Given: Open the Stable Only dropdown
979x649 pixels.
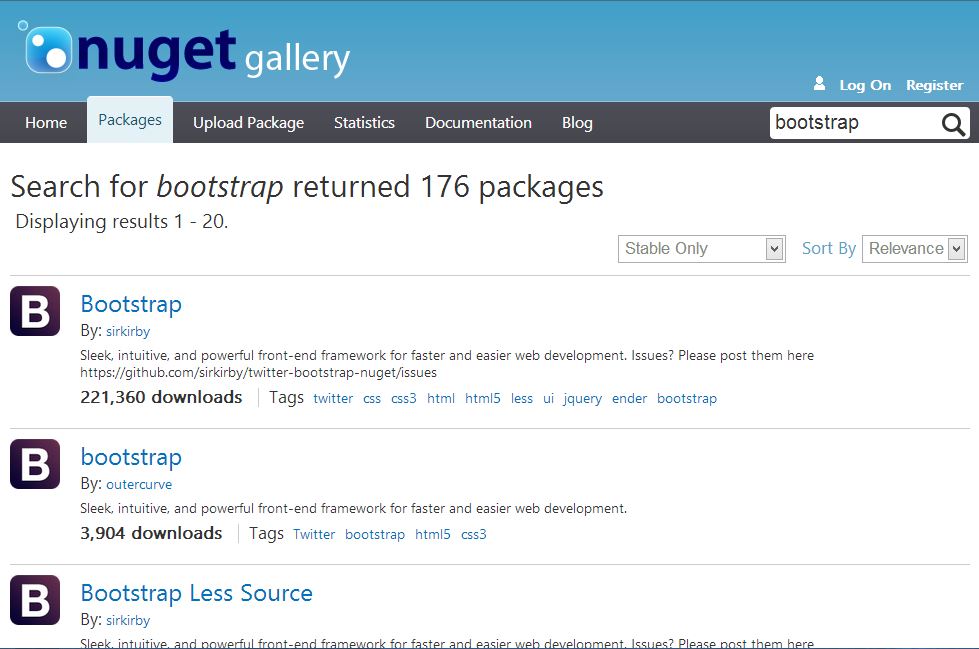Looking at the screenshot, I should 701,249.
